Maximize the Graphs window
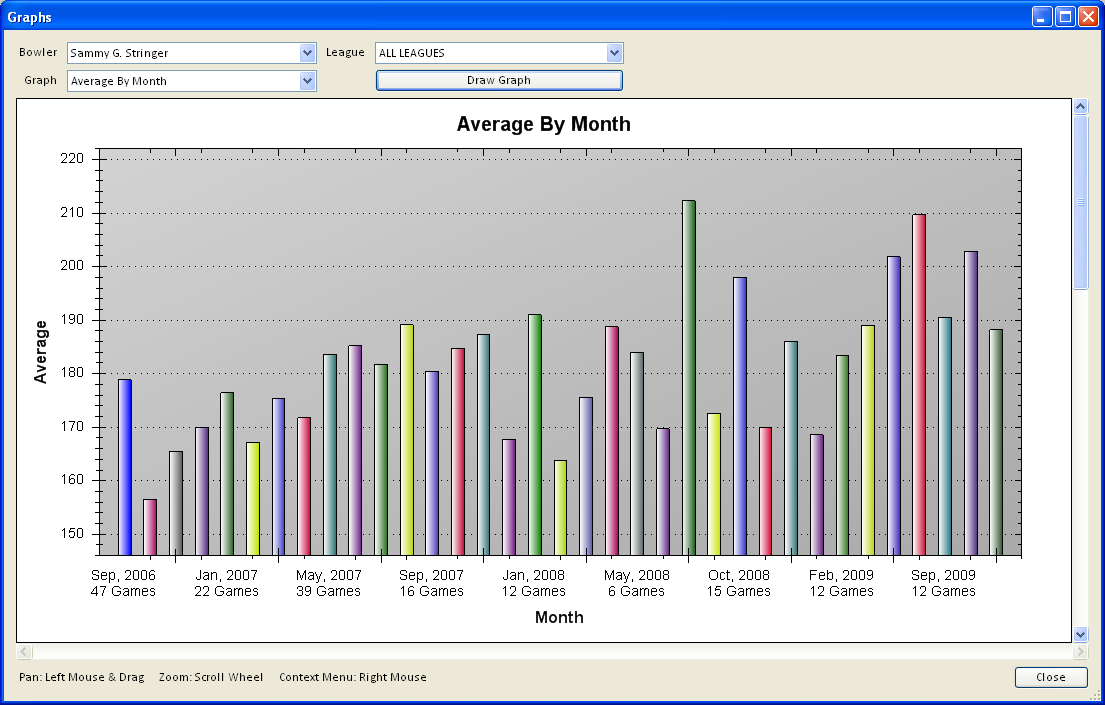1105x705 pixels. [x=1065, y=17]
